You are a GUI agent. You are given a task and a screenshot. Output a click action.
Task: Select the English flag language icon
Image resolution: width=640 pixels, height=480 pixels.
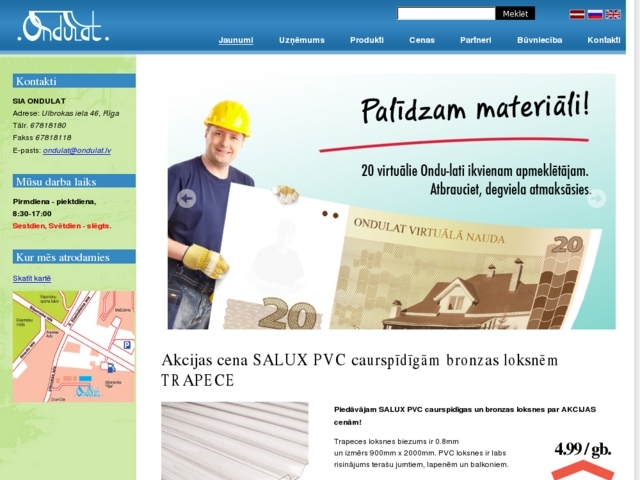[x=613, y=14]
